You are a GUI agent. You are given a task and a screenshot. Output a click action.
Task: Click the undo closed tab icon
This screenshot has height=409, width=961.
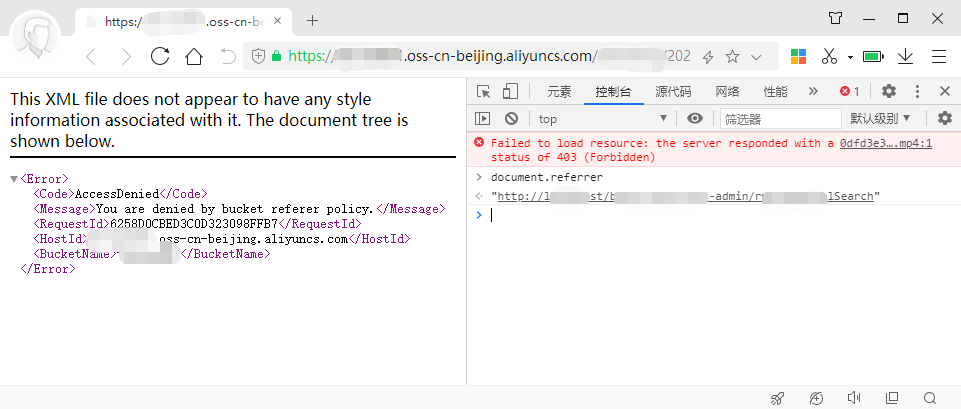coord(228,57)
